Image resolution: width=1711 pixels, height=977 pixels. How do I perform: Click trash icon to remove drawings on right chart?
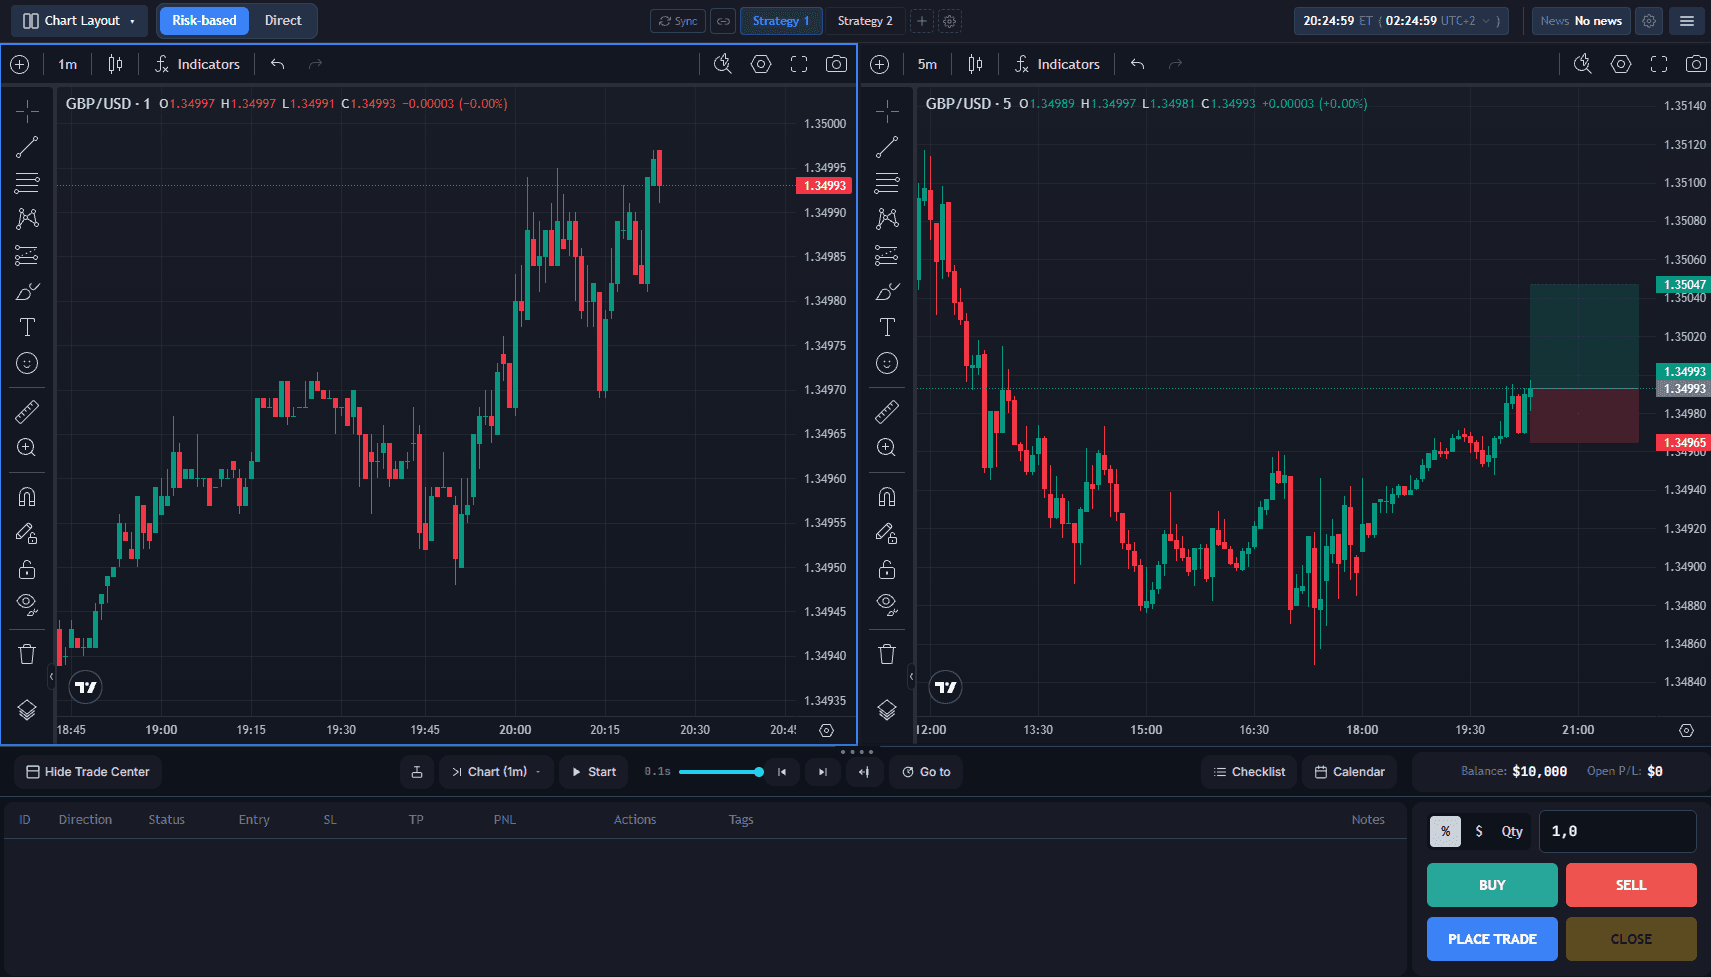click(887, 654)
